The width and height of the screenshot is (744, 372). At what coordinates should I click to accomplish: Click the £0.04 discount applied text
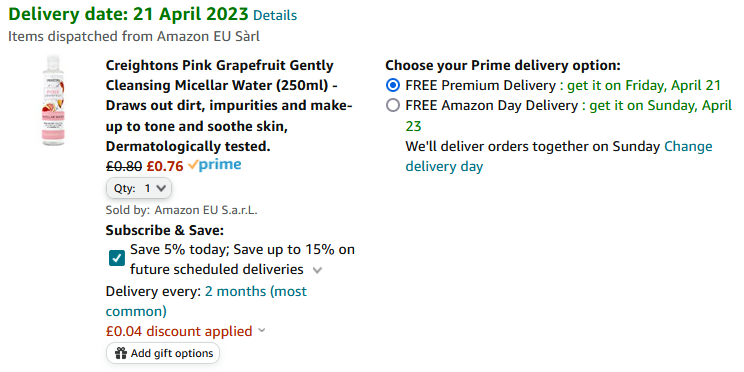(x=179, y=331)
